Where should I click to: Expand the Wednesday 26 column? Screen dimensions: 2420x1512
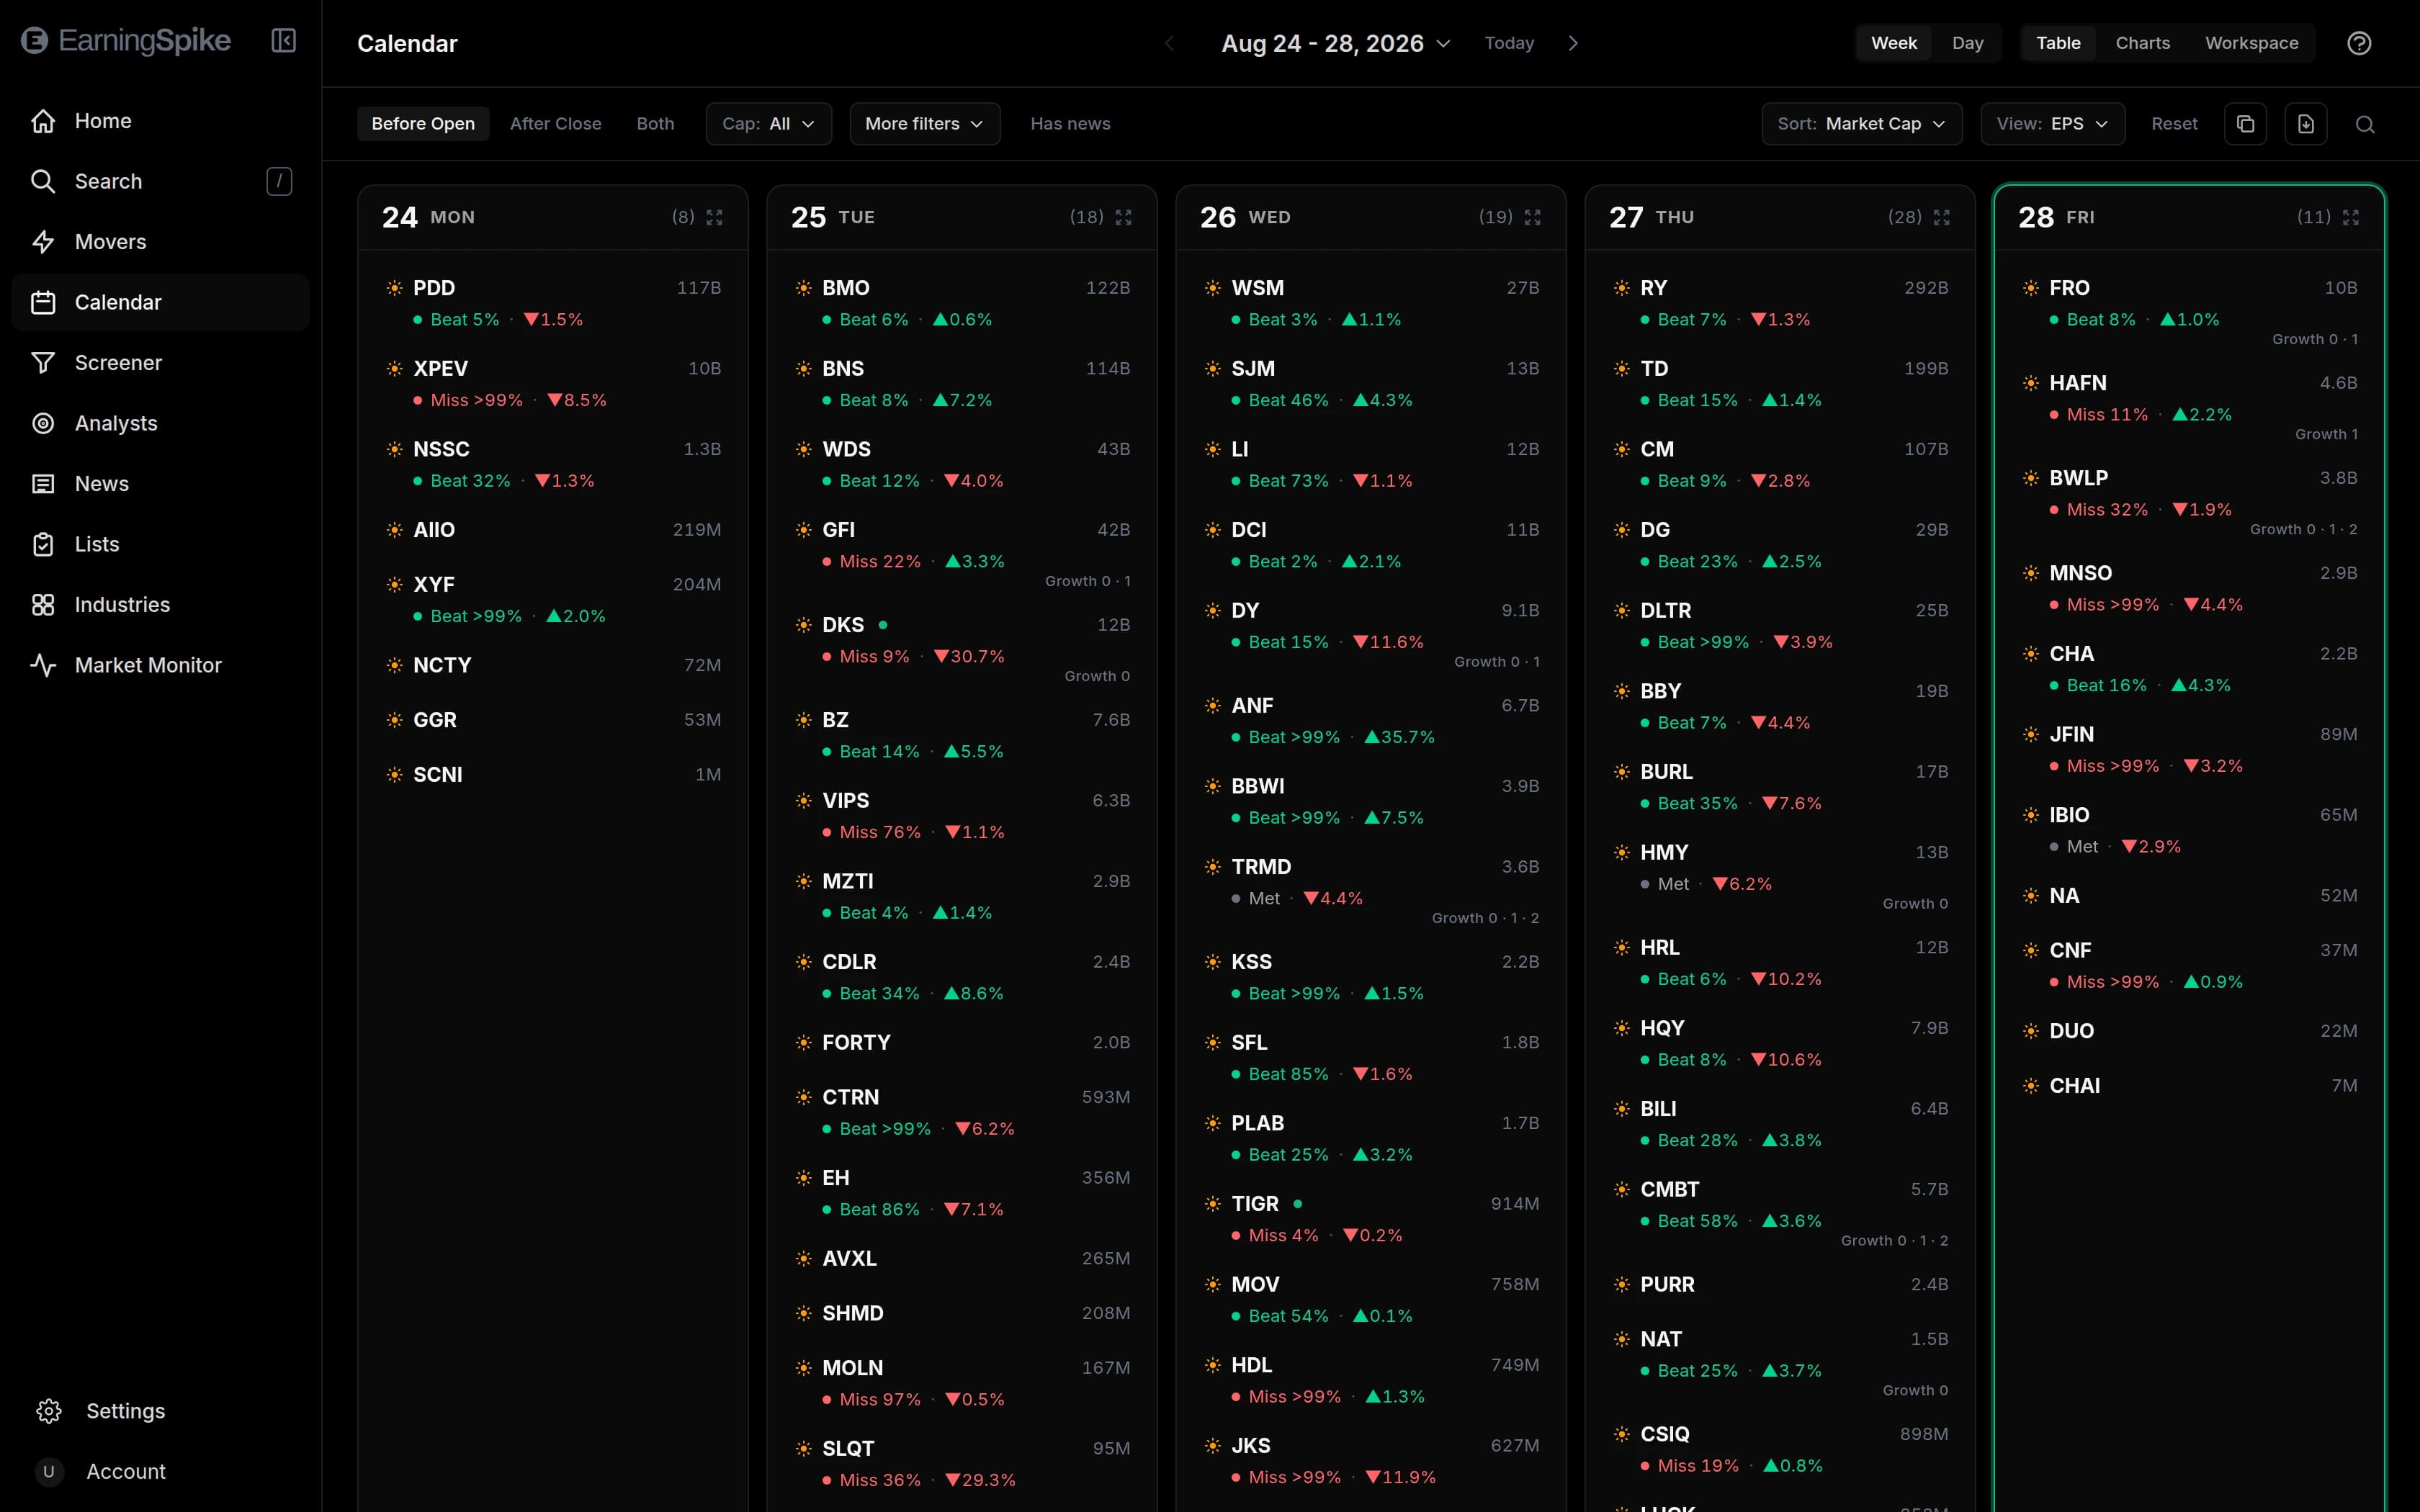coord(1532,217)
